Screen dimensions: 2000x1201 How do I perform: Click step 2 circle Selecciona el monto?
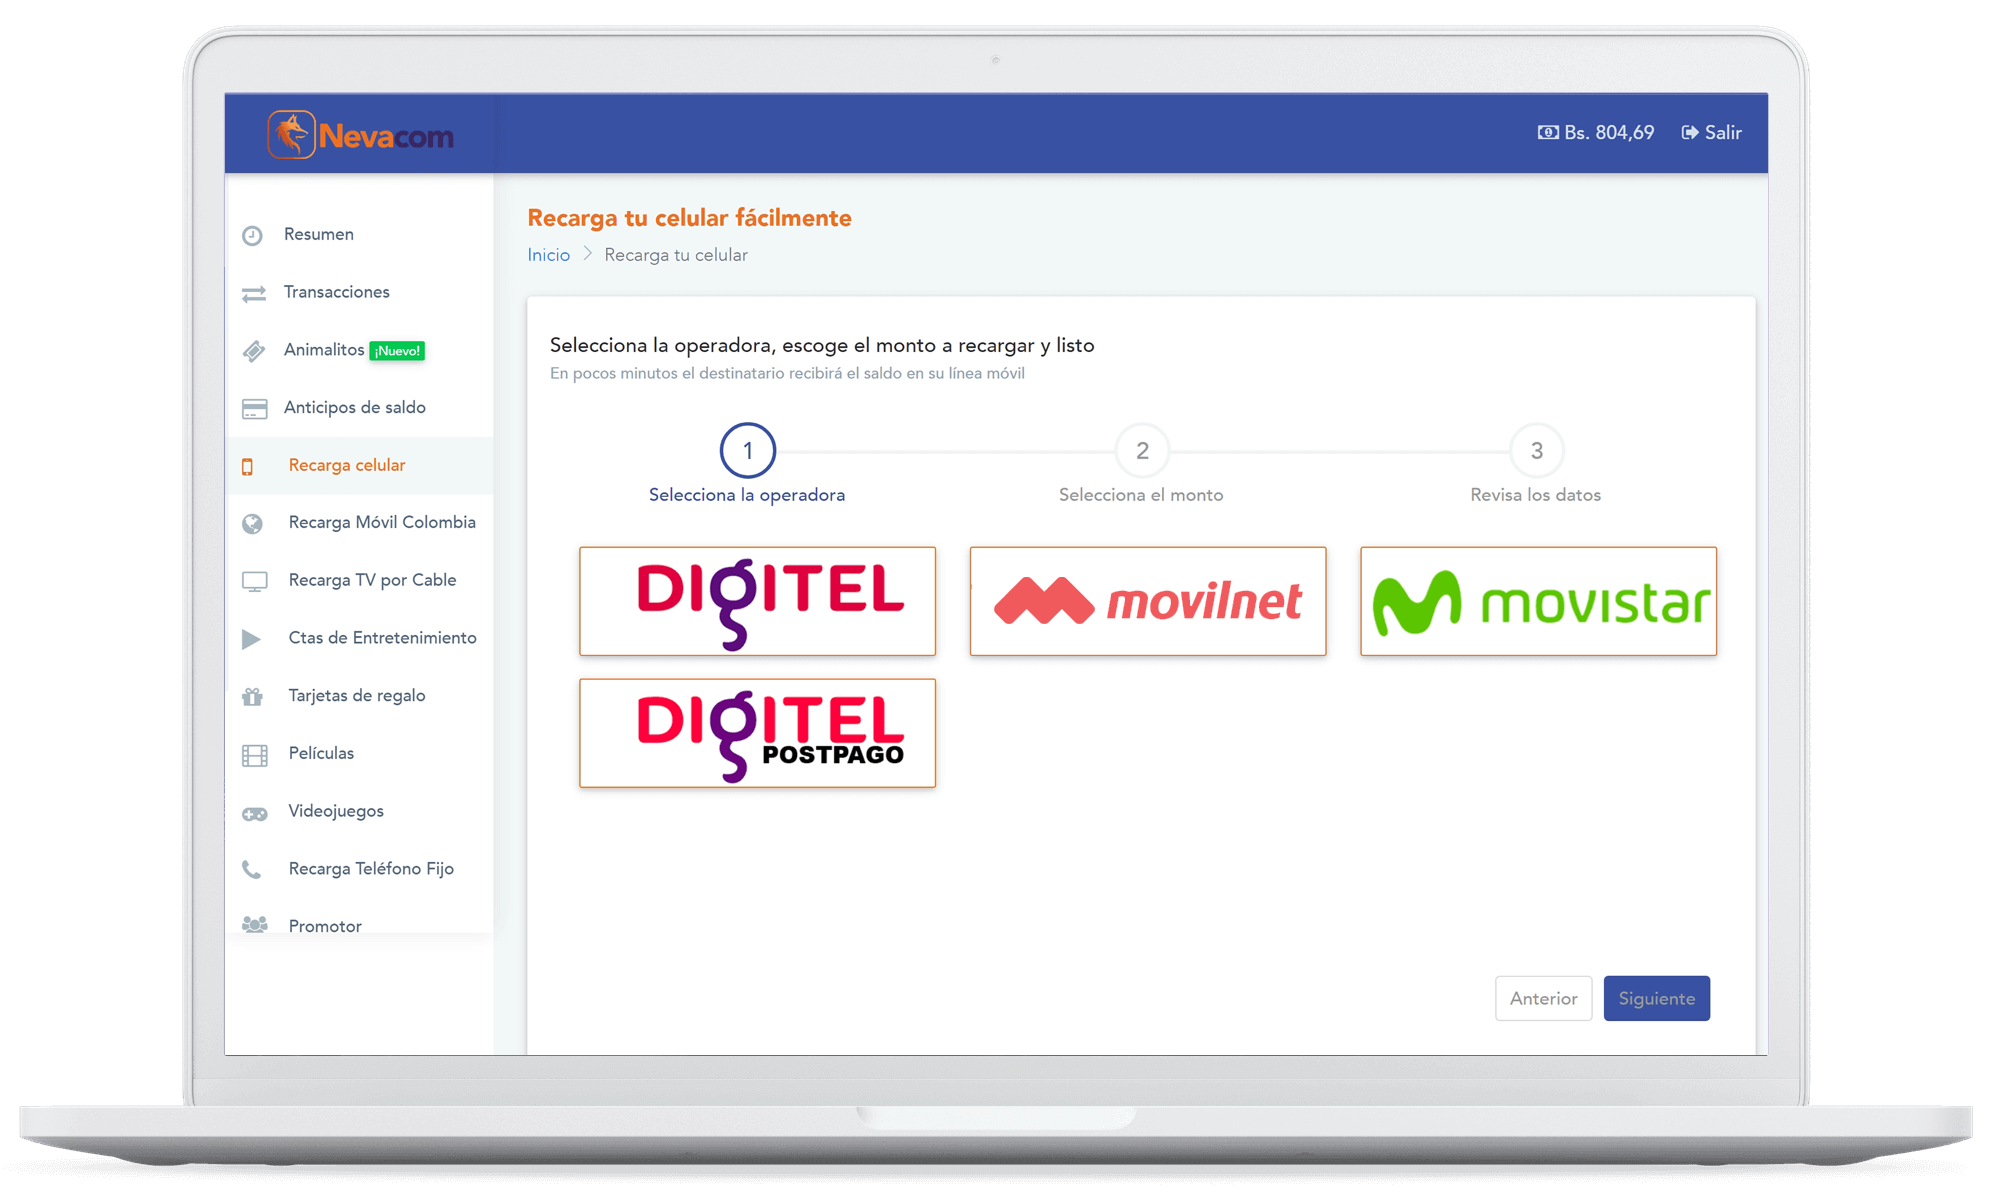(x=1142, y=451)
